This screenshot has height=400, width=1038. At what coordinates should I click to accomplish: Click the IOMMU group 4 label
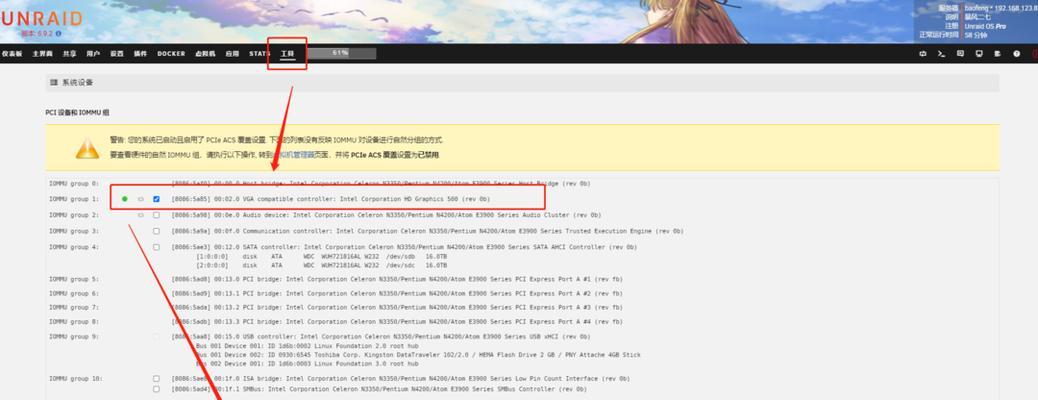tap(74, 247)
